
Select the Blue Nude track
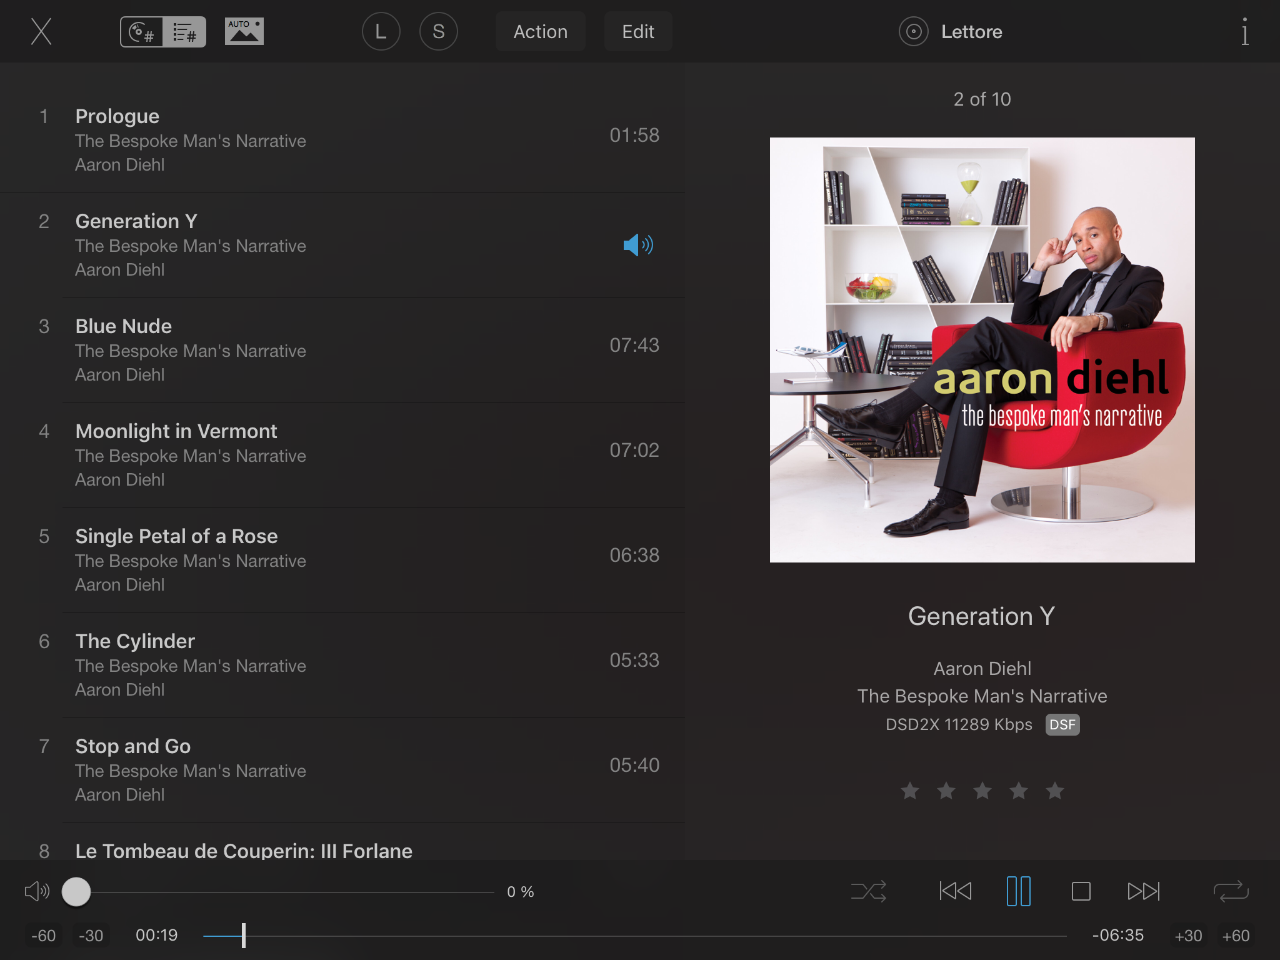tap(342, 350)
